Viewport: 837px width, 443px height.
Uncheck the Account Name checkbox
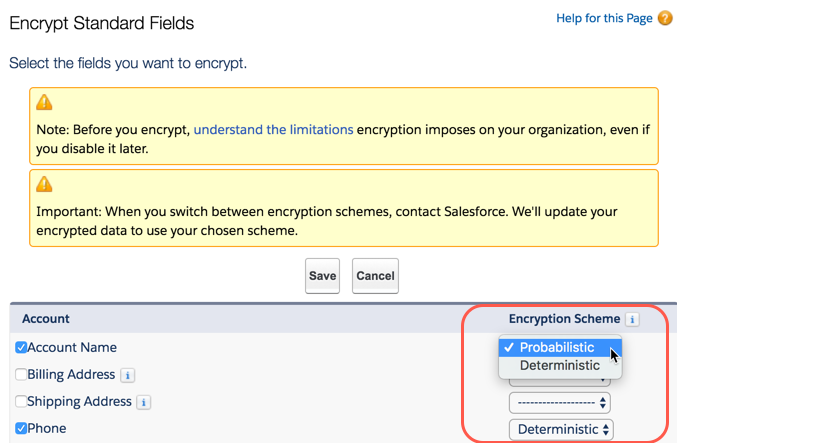click(x=21, y=347)
